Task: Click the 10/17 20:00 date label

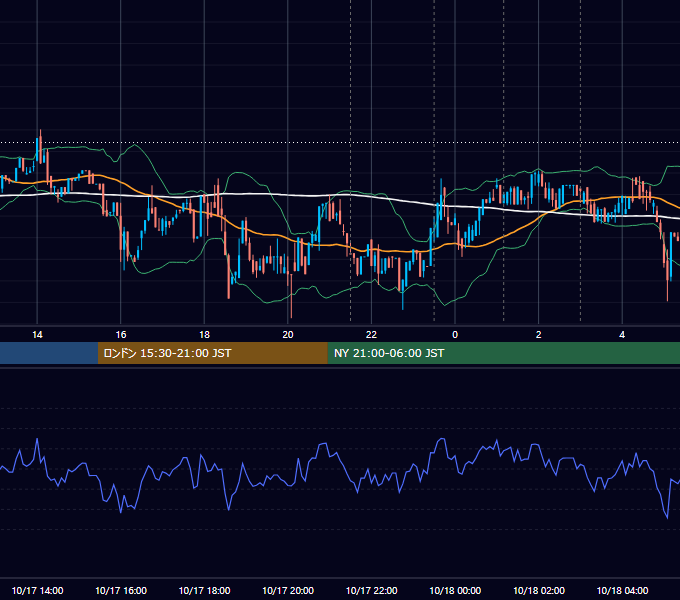Action: (288, 590)
